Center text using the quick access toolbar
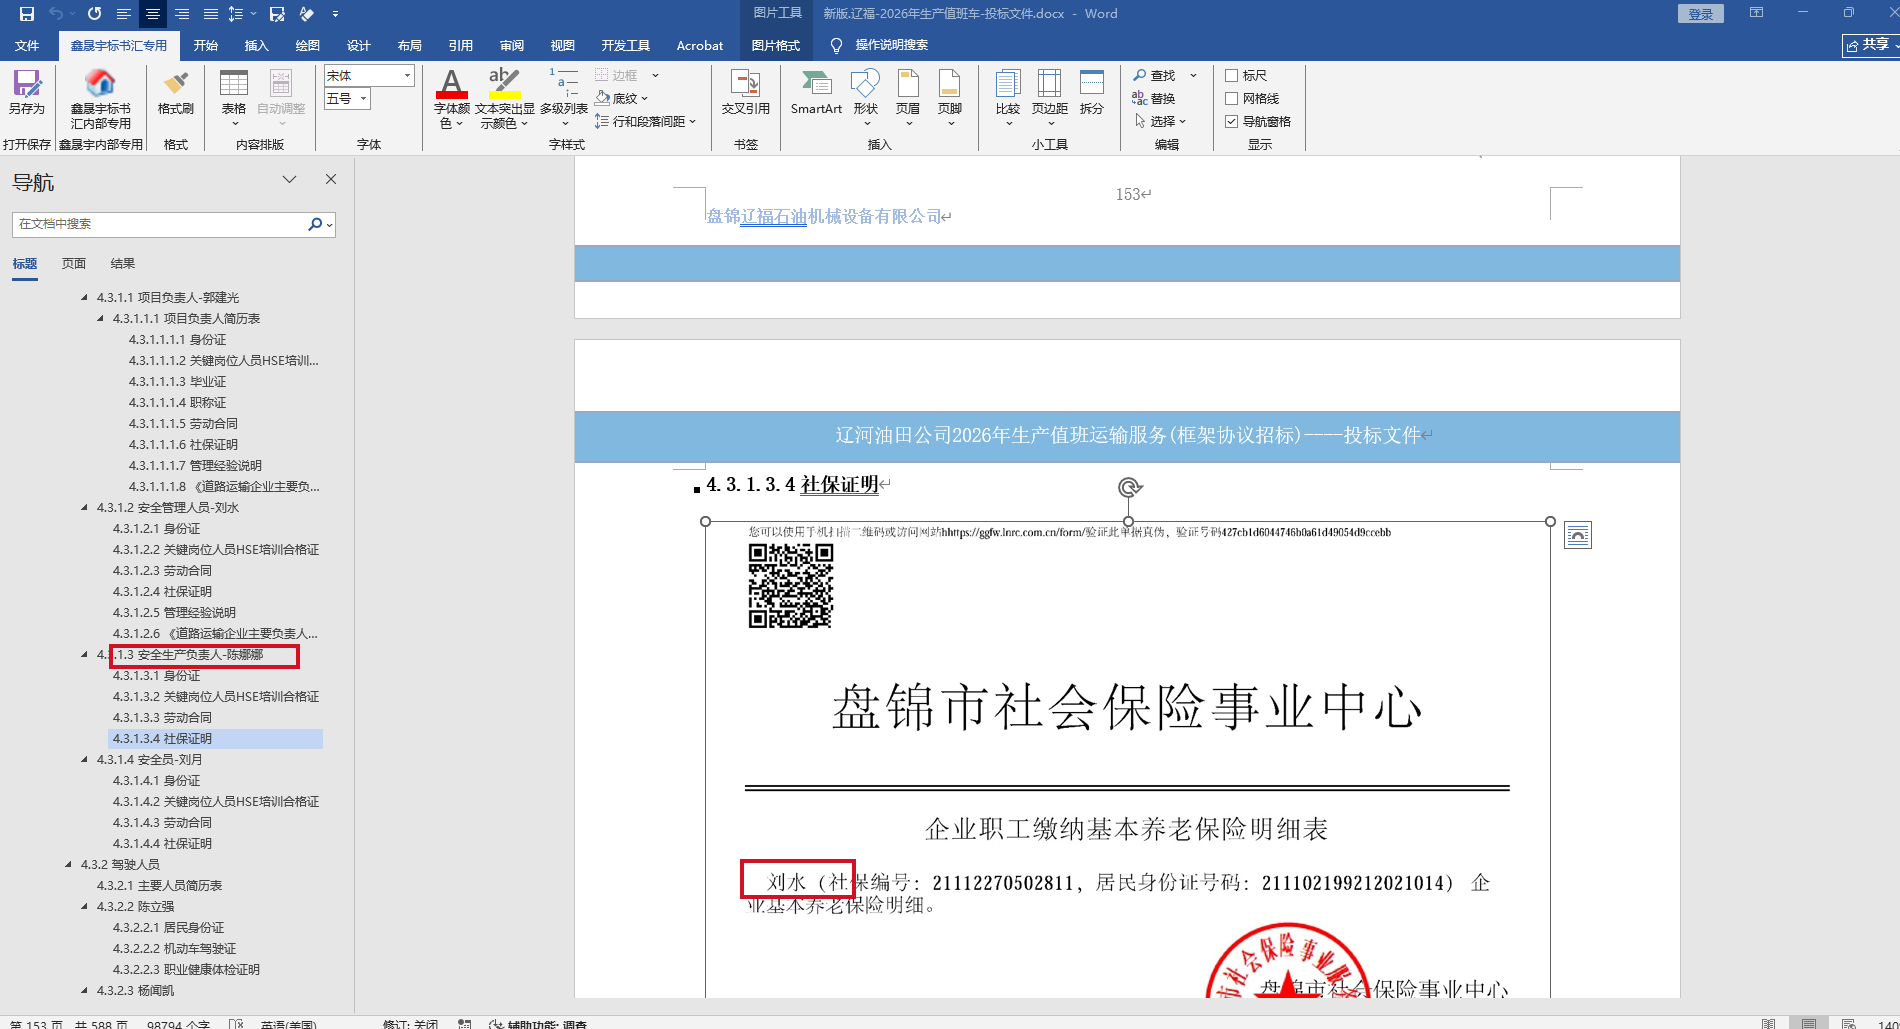This screenshot has height=1029, width=1900. pos(152,14)
